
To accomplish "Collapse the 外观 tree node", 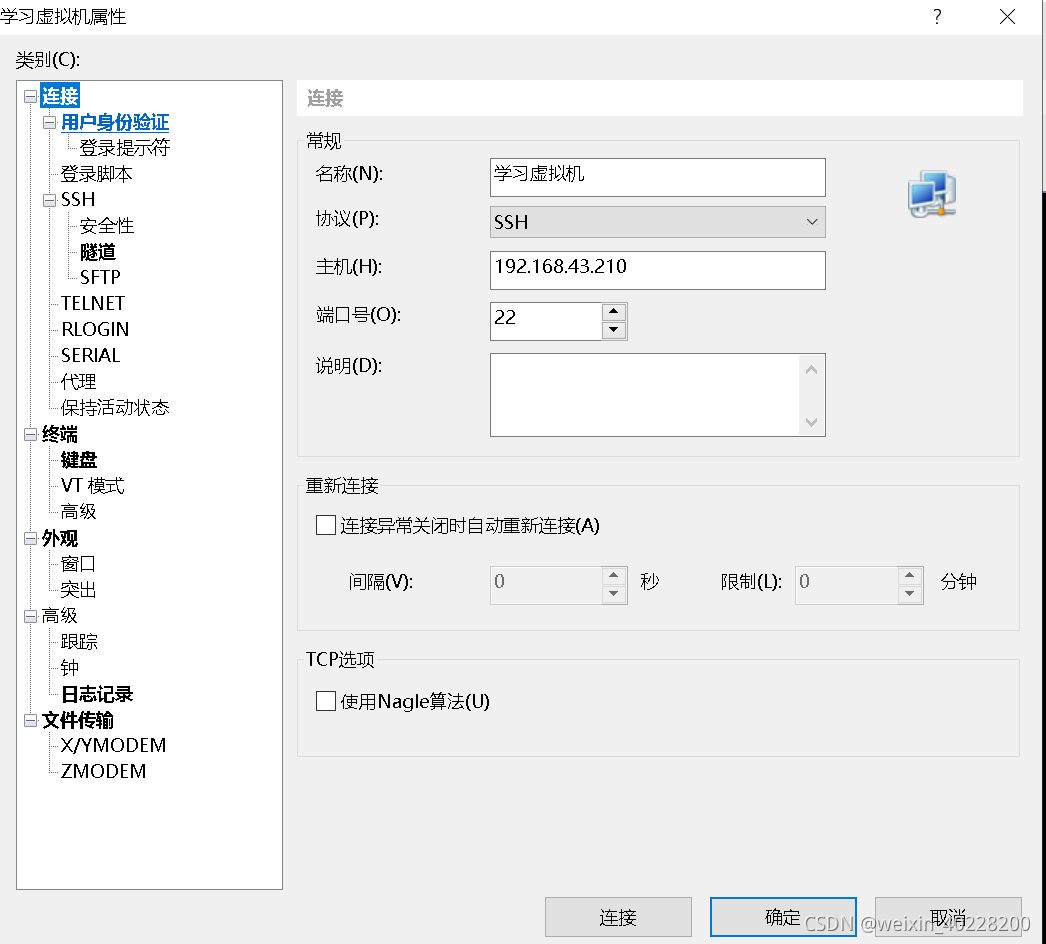I will click(30, 537).
